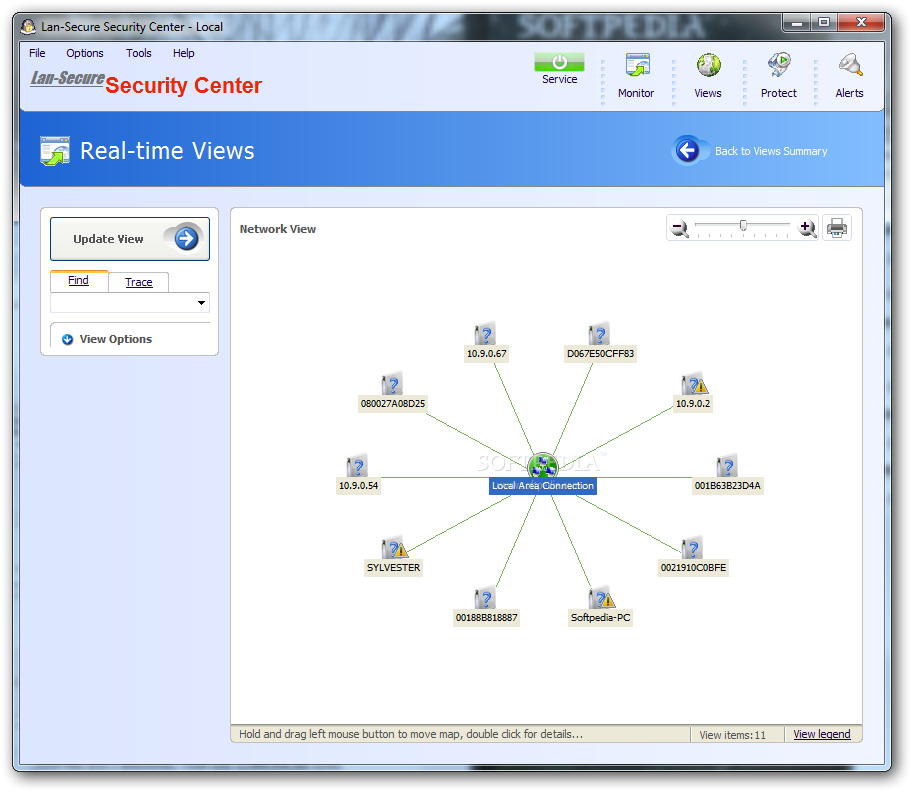Click the green Service power button
This screenshot has height=792, width=912.
[x=559, y=62]
